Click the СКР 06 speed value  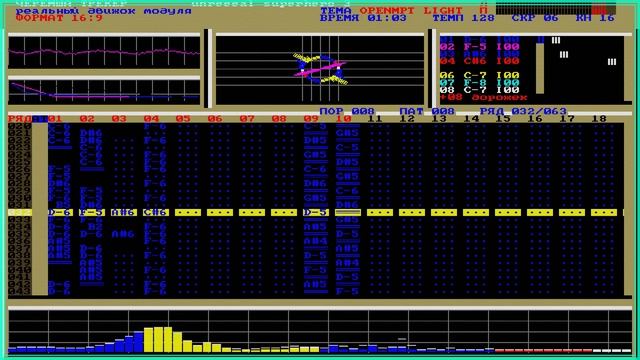point(535,18)
